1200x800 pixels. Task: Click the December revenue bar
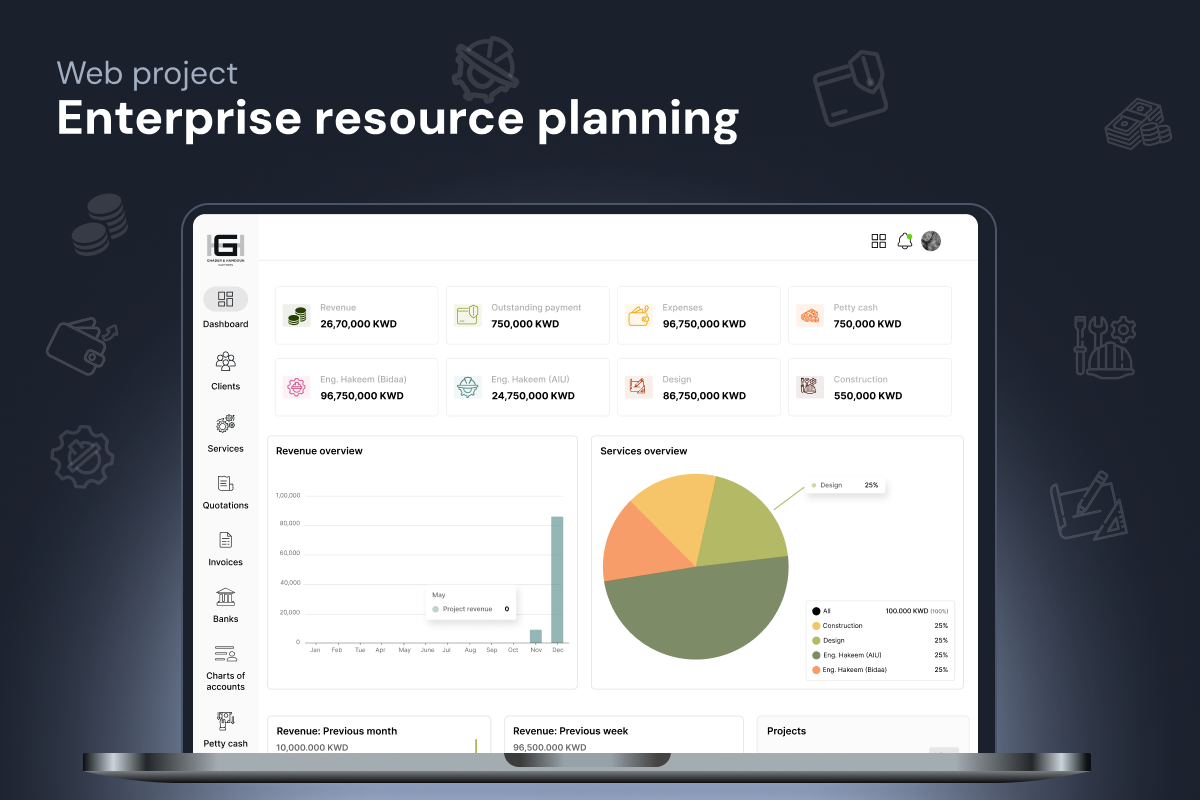coord(557,579)
